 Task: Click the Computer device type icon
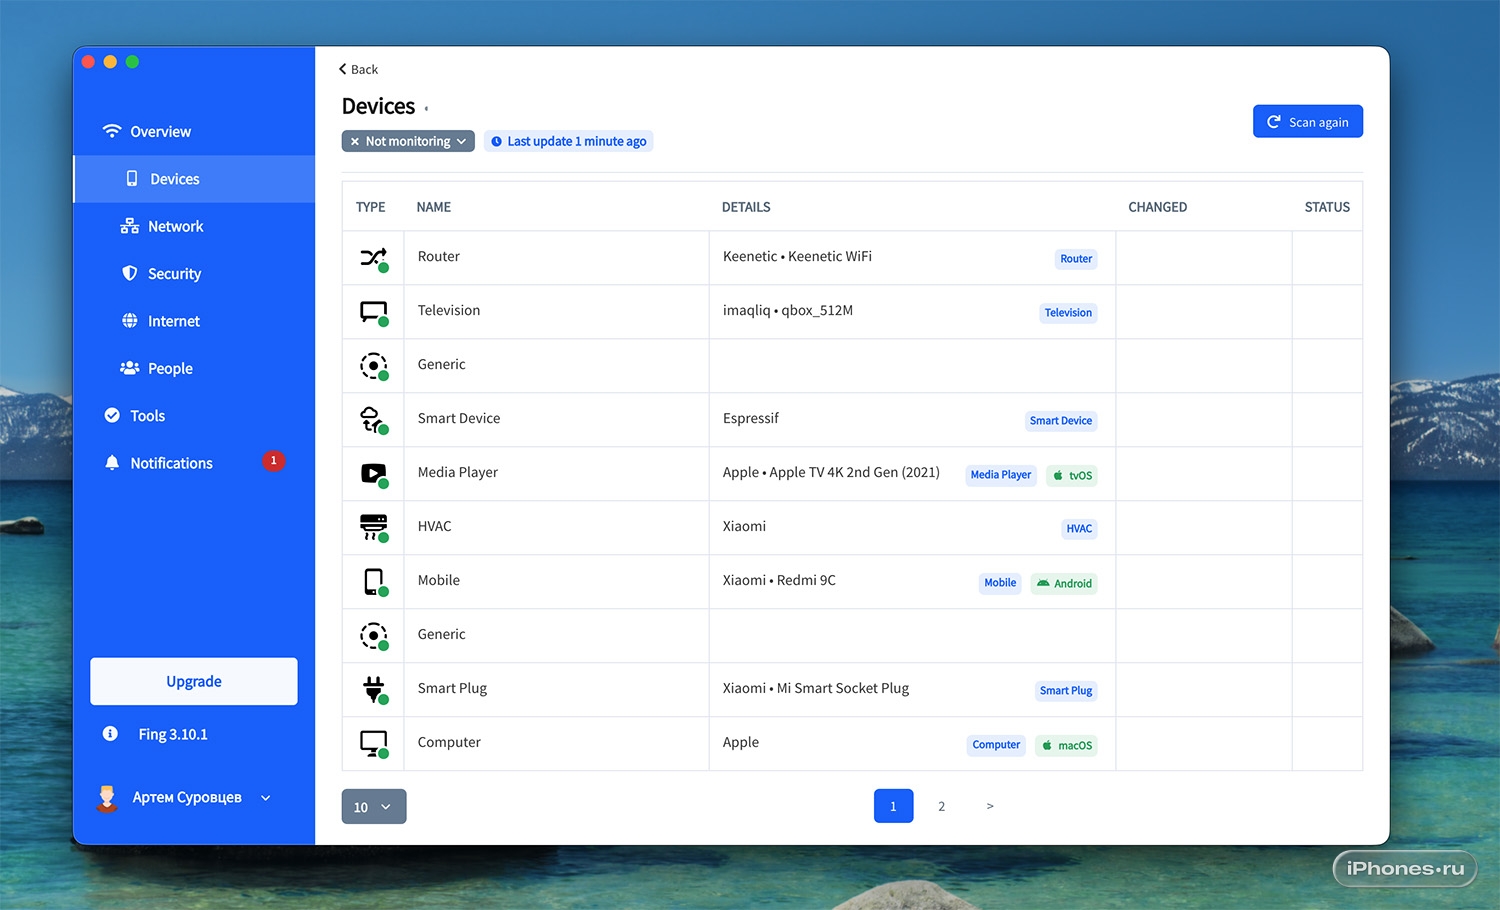pos(373,743)
